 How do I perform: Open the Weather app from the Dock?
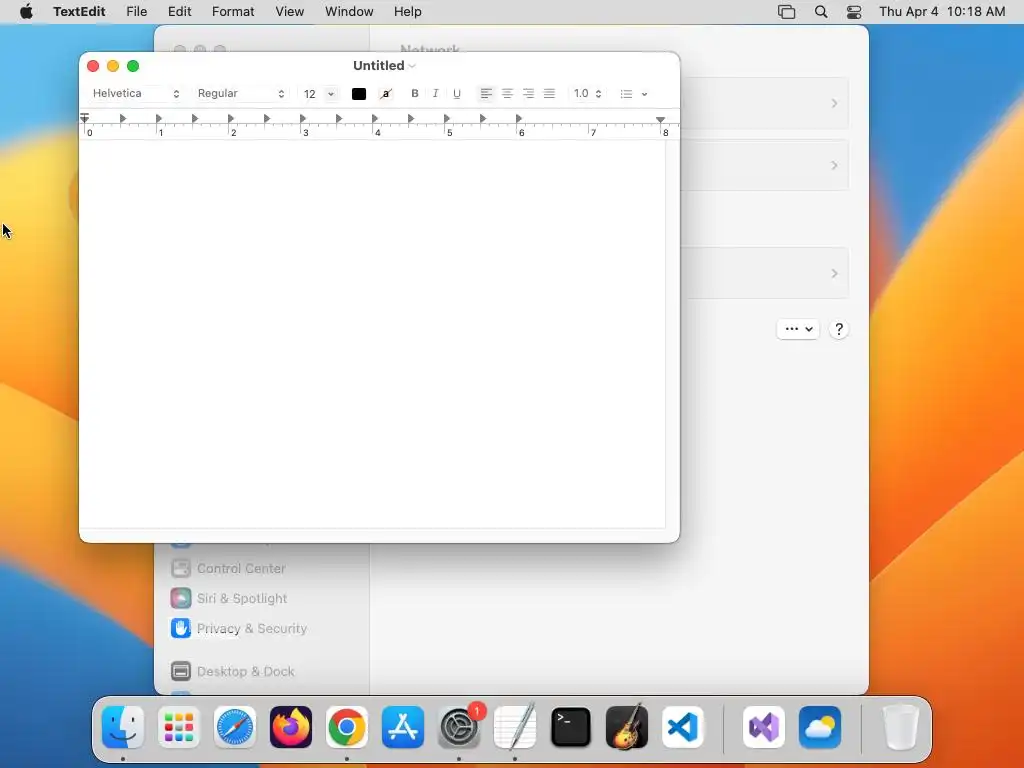tap(820, 727)
